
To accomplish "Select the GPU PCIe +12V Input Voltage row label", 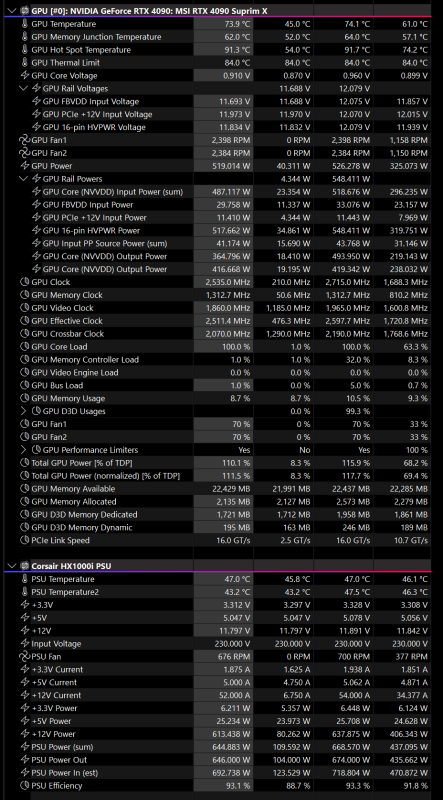I will (97, 114).
